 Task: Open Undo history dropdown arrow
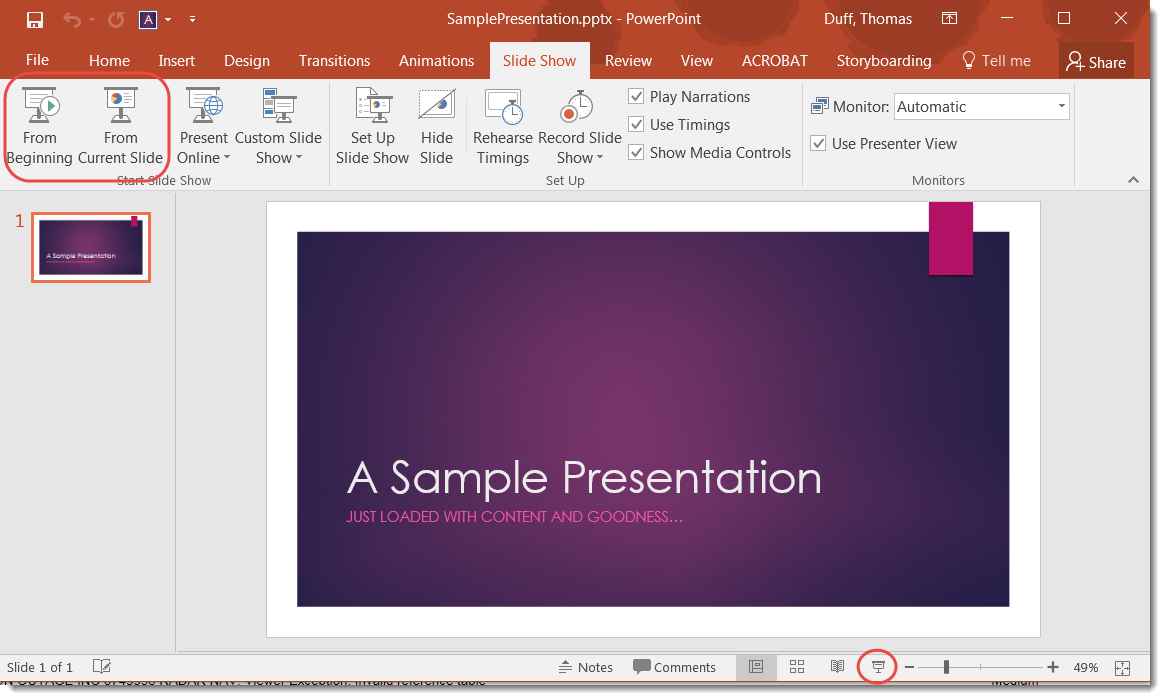(92, 19)
